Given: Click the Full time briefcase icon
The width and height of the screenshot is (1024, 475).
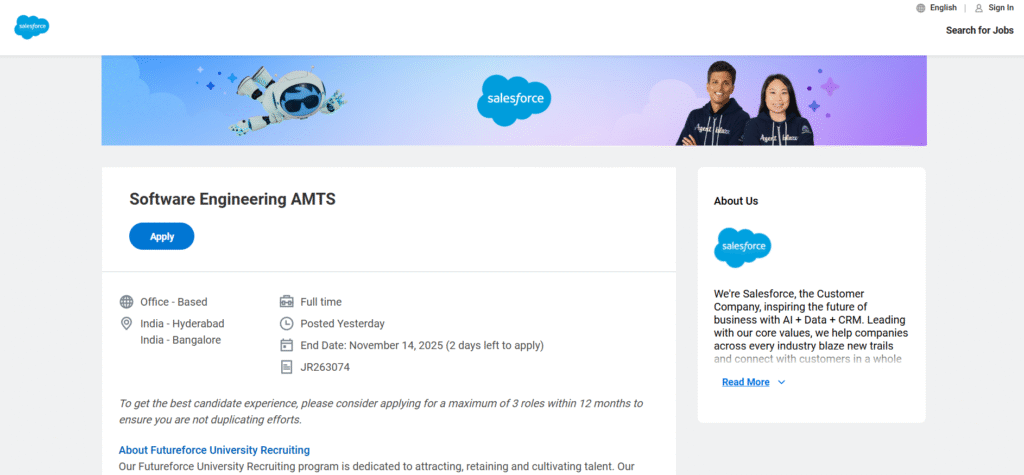Looking at the screenshot, I should (287, 302).
